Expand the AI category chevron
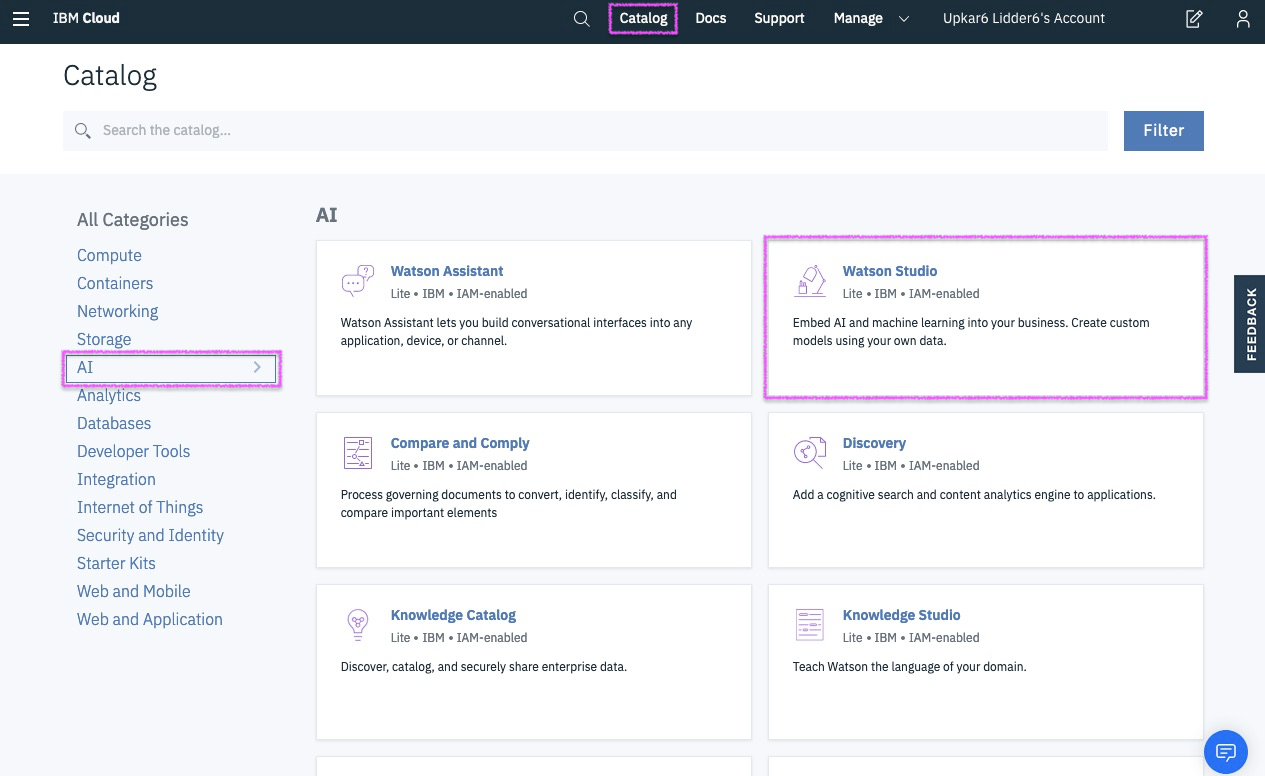This screenshot has height=776, width=1265. [x=257, y=367]
